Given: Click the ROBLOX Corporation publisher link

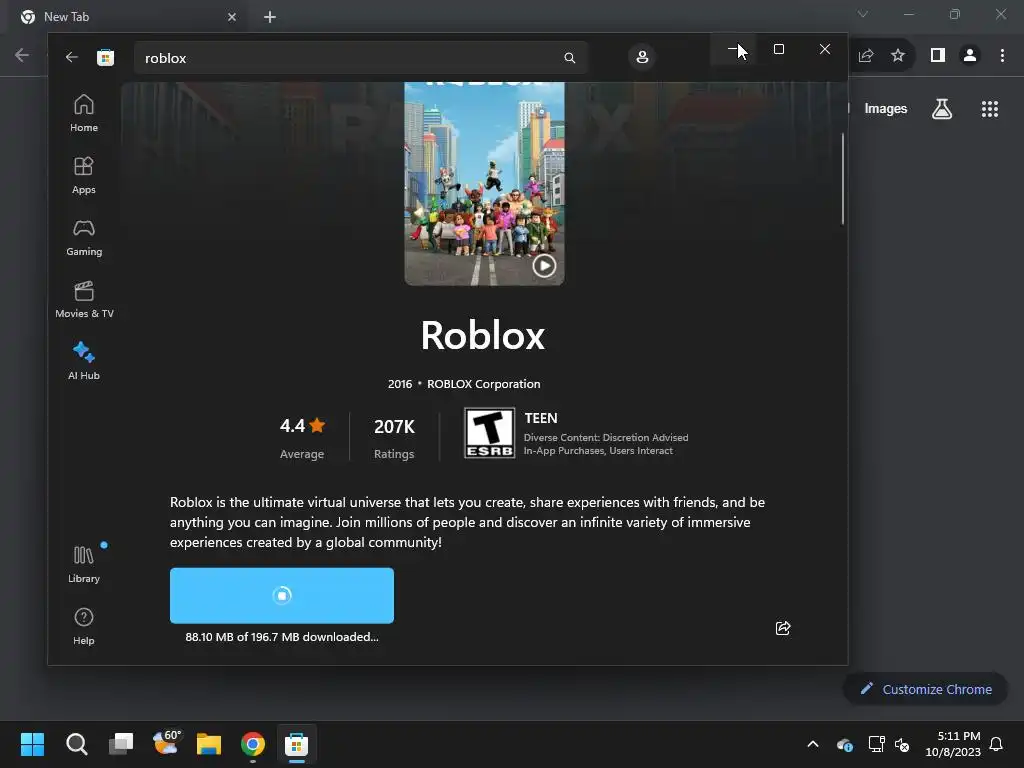Looking at the screenshot, I should (483, 384).
